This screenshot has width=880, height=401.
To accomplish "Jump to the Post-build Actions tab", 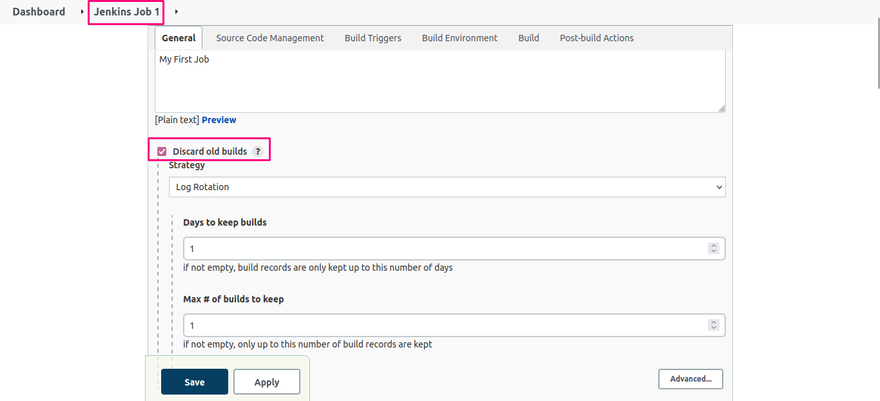I will click(597, 38).
